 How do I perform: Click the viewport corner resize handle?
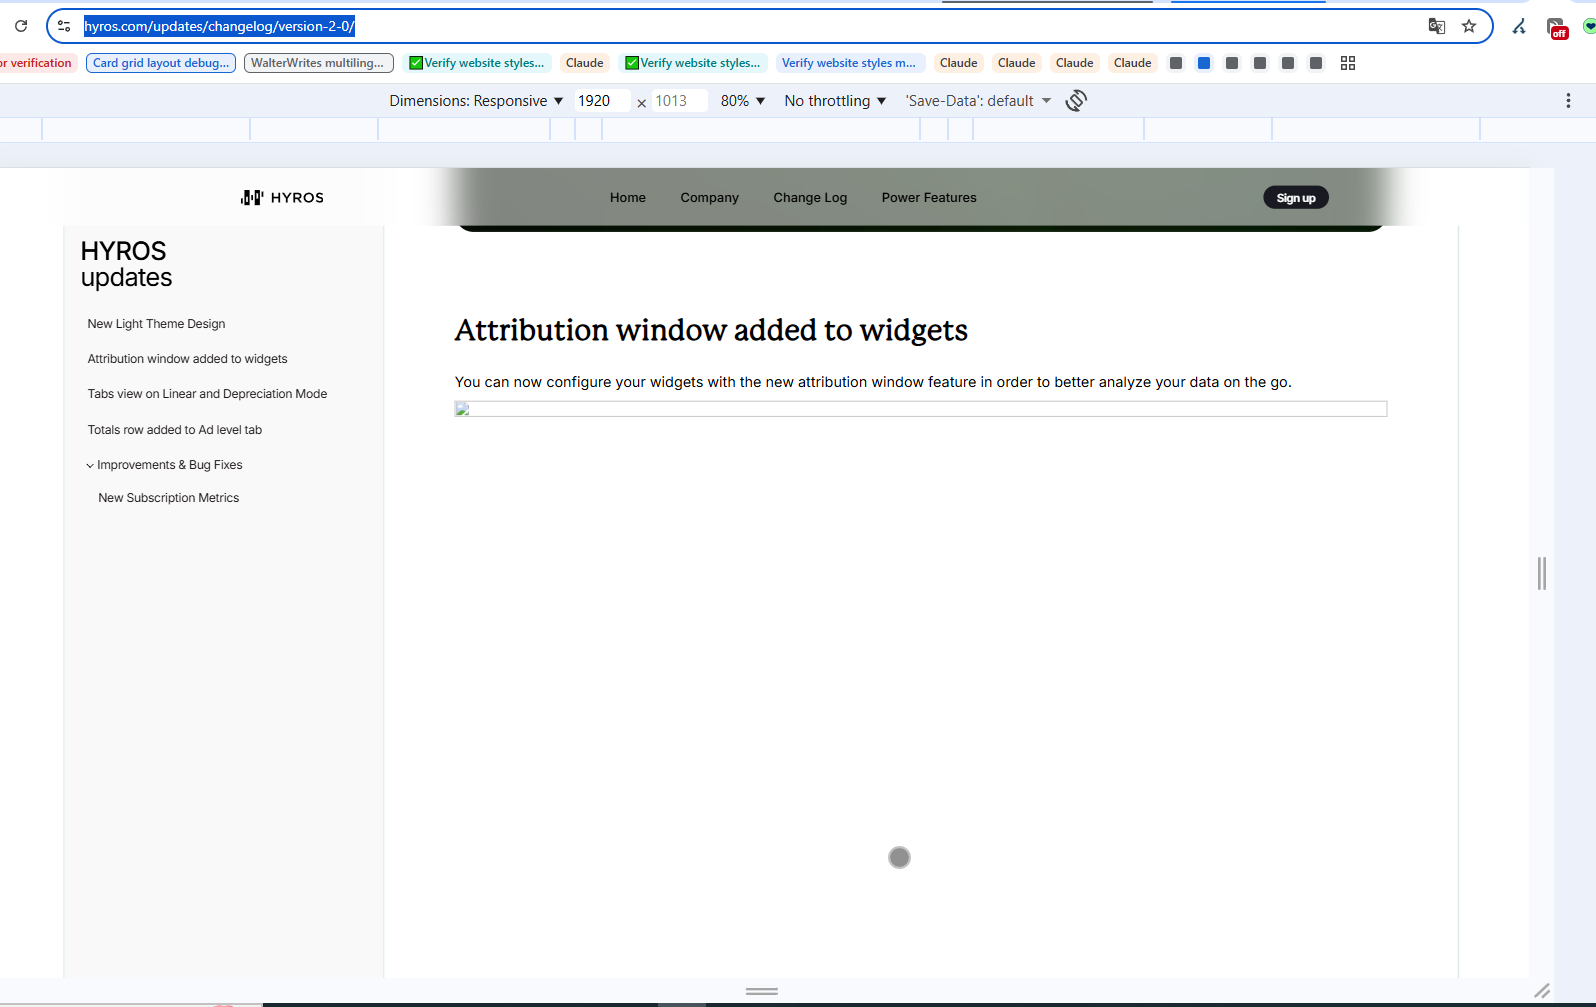1542,991
